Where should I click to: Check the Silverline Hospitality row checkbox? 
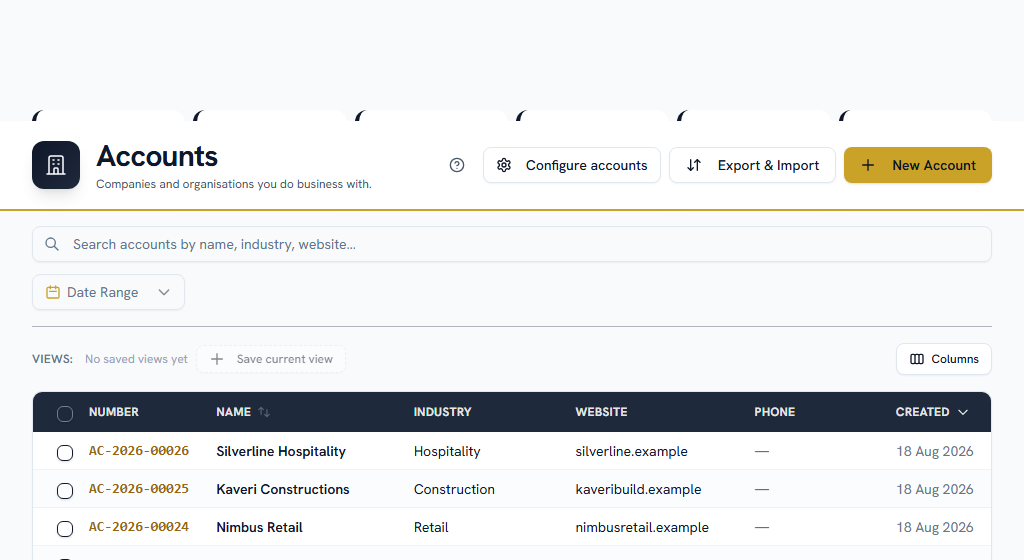[x=65, y=453]
